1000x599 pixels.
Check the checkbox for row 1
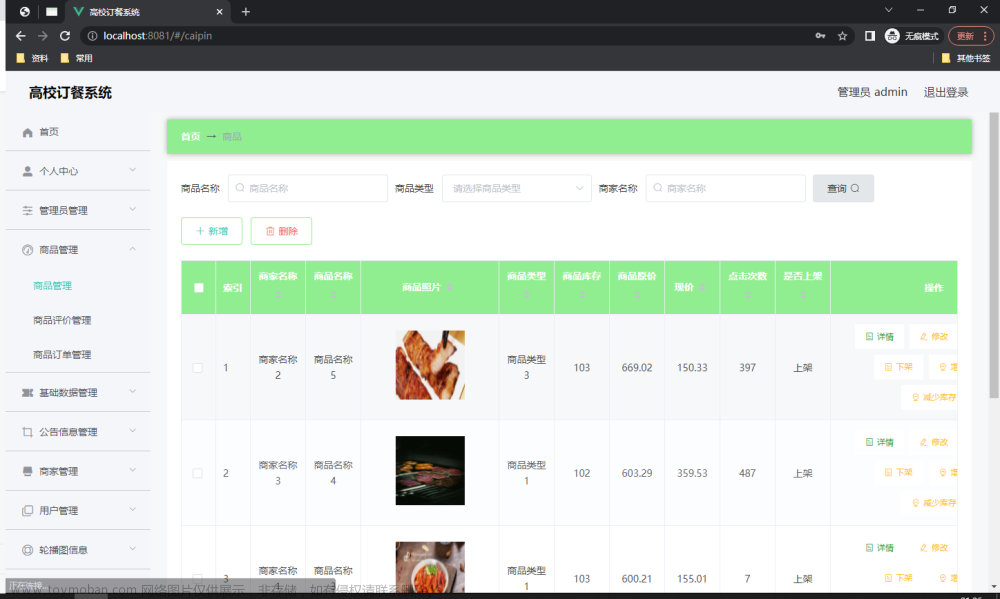(198, 368)
